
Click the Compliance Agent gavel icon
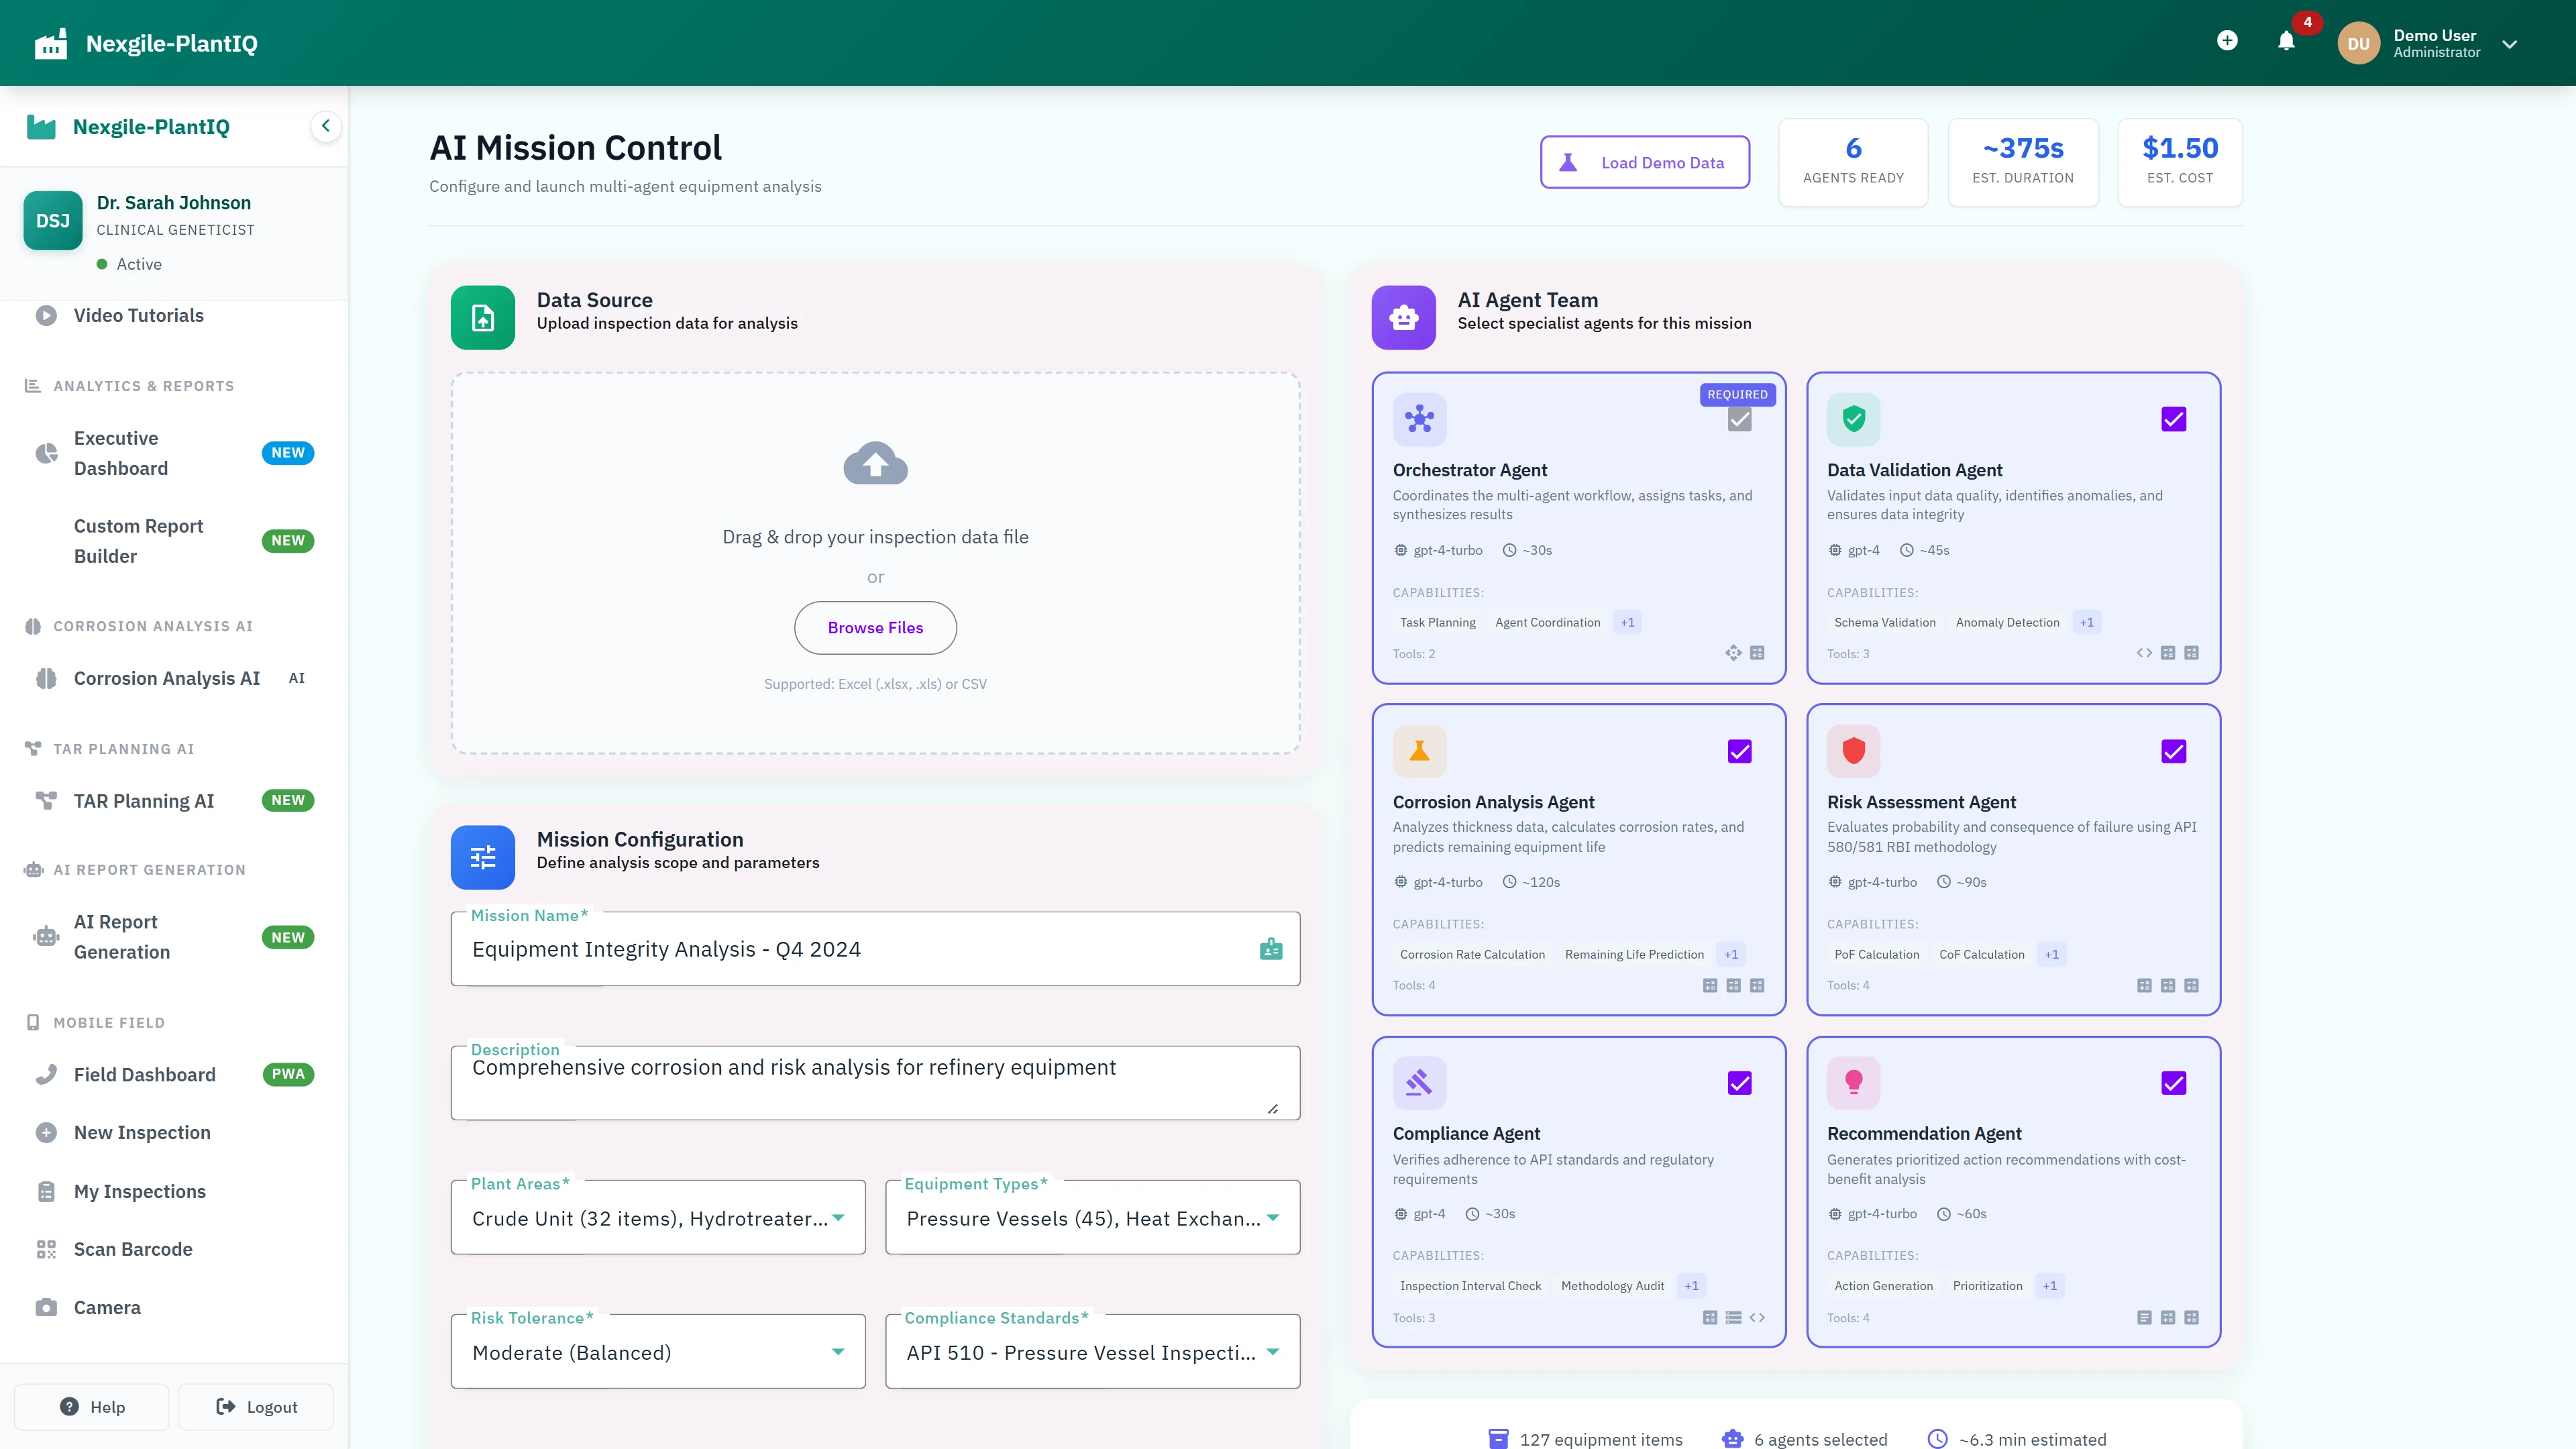click(x=1419, y=1082)
